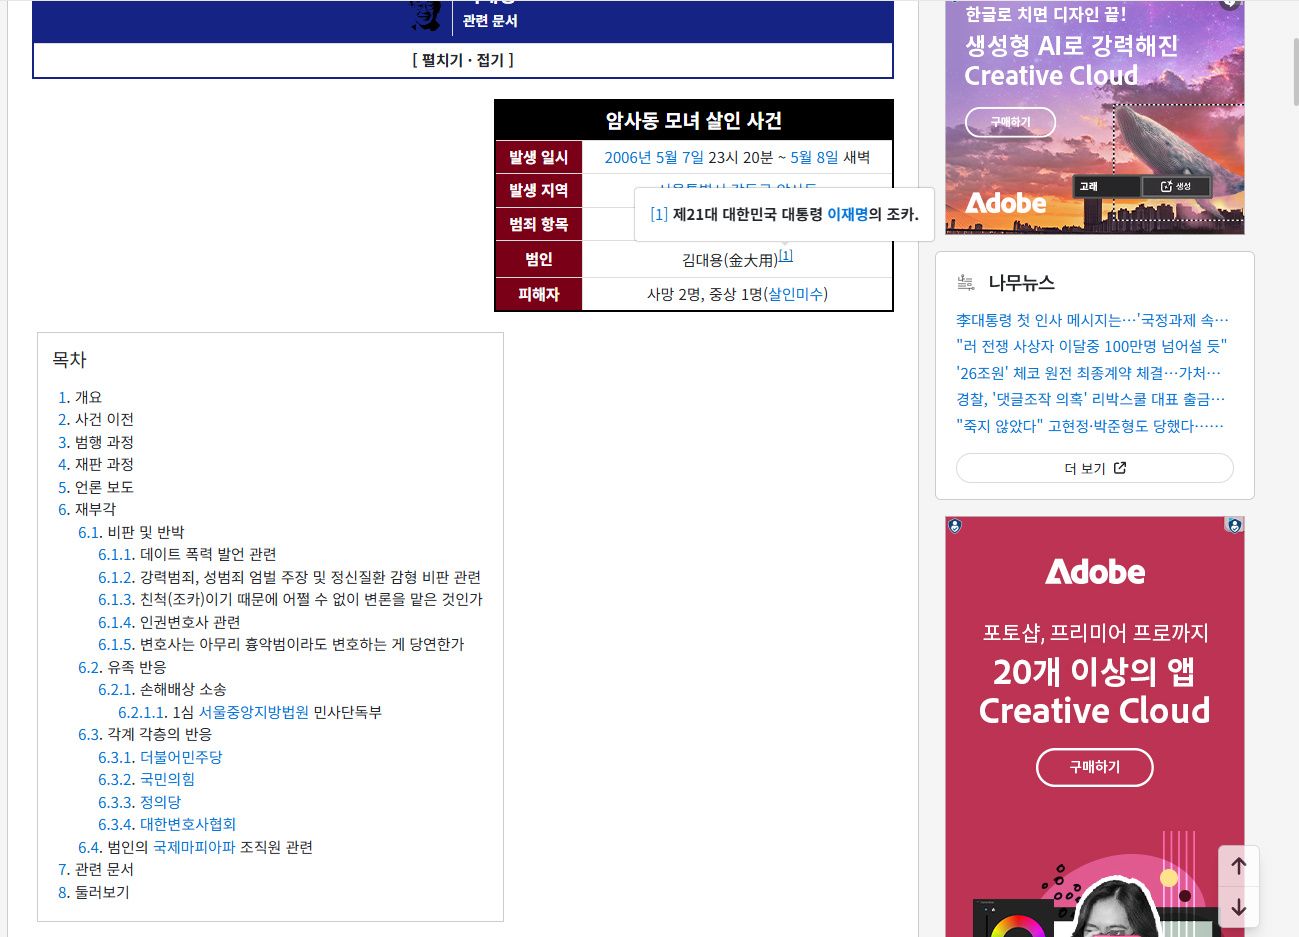The image size is (1299, 937).
Task: Open news headline 러 전쟁 사상자 이달중 100만명
Action: coord(1091,346)
